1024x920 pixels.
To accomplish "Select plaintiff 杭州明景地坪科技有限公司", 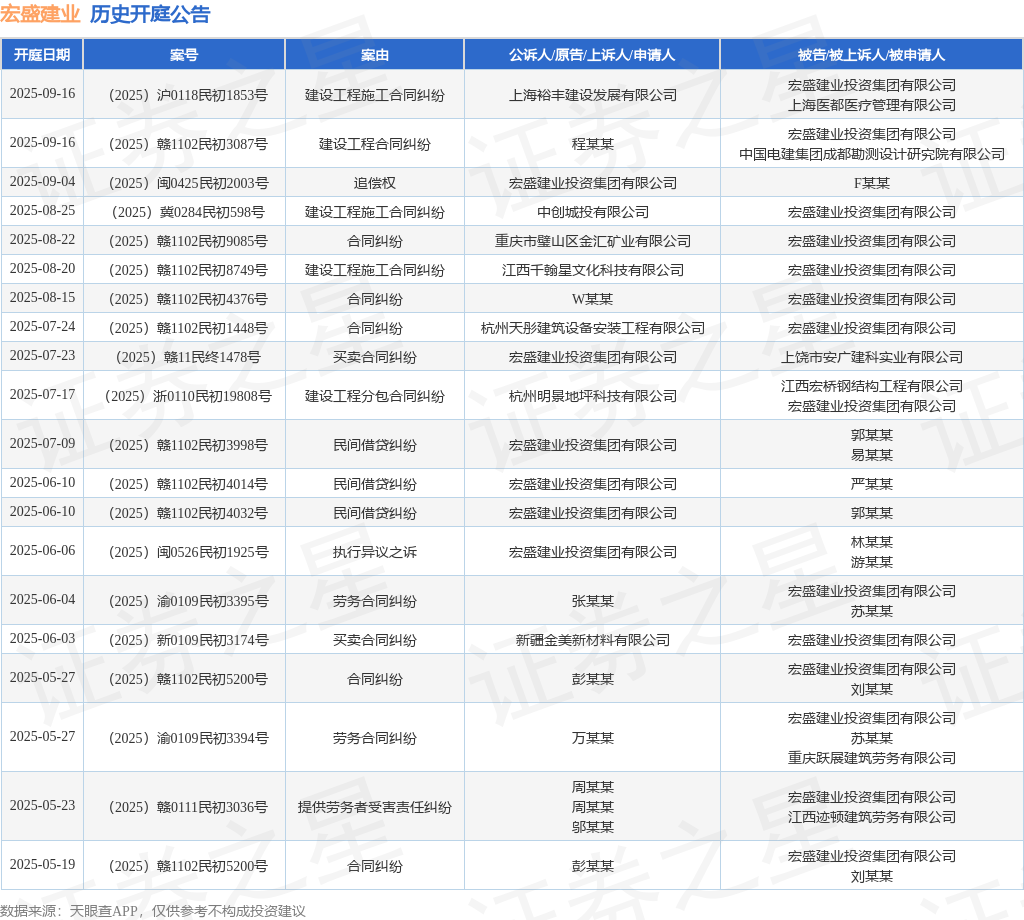I will click(592, 396).
